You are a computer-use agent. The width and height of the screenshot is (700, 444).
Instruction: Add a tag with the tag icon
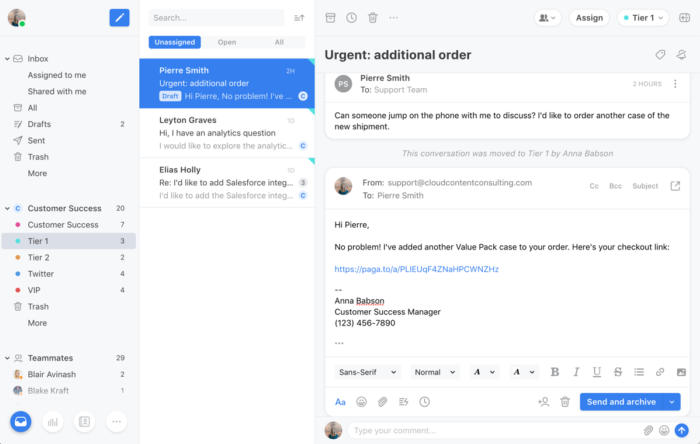tap(660, 54)
